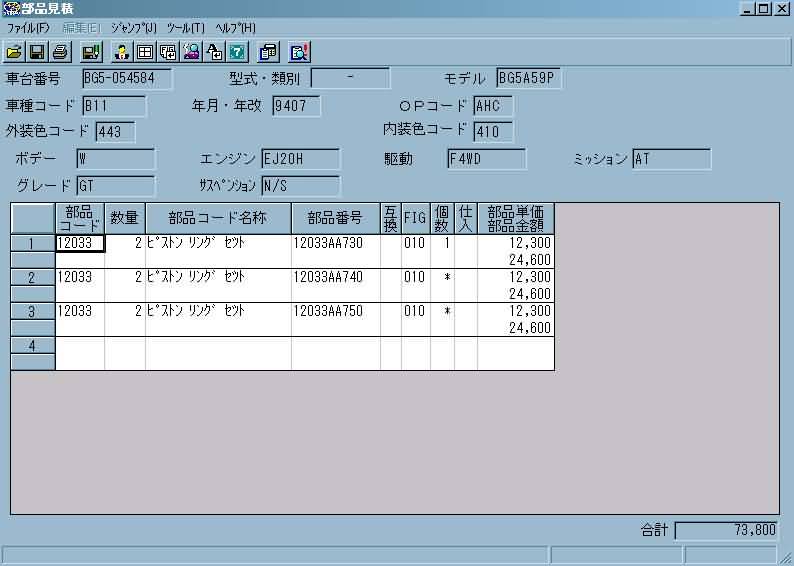The image size is (794, 566).
Task: Click the open folder toolbar icon
Action: coord(14,52)
